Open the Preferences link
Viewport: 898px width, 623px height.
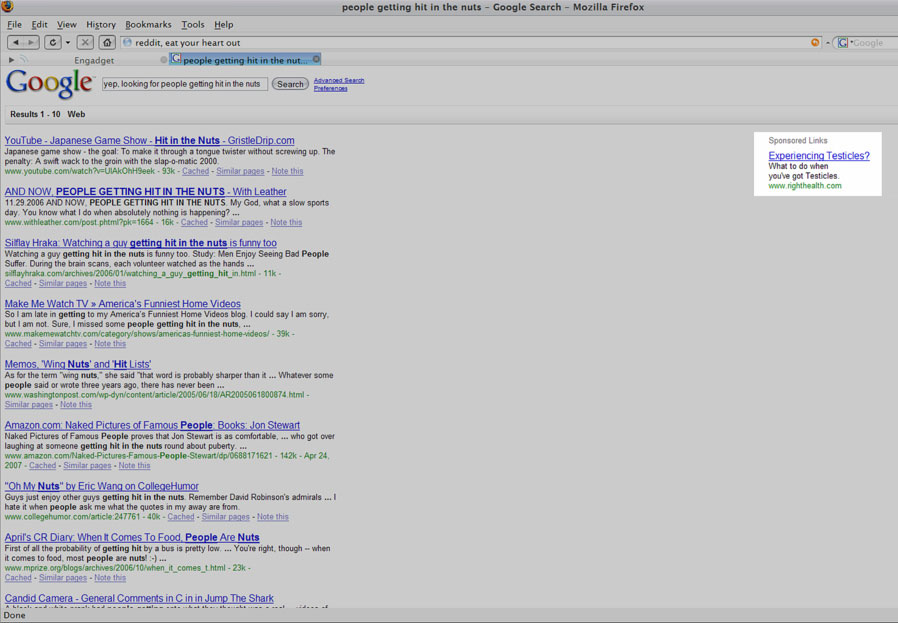click(x=330, y=89)
